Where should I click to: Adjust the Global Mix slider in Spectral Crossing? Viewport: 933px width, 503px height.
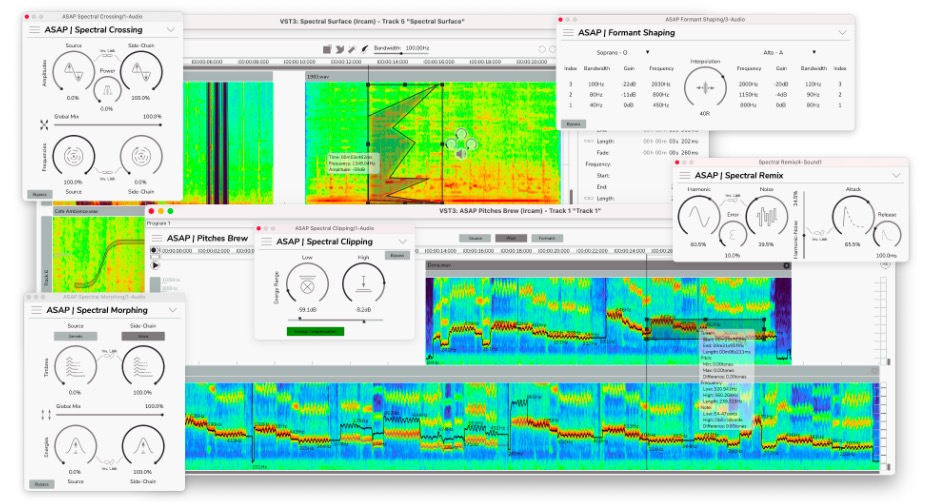[x=107, y=125]
